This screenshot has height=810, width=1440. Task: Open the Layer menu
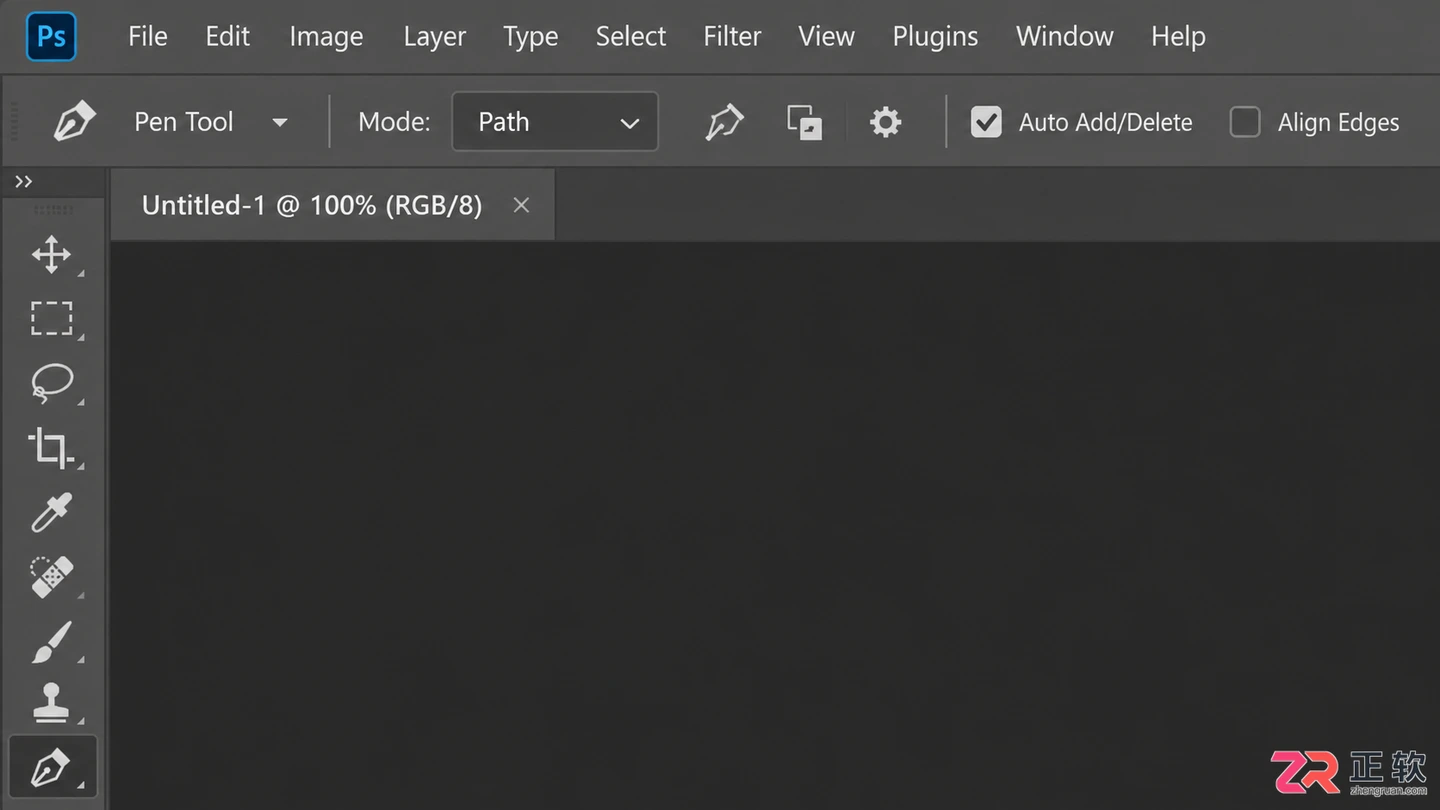[x=435, y=37]
